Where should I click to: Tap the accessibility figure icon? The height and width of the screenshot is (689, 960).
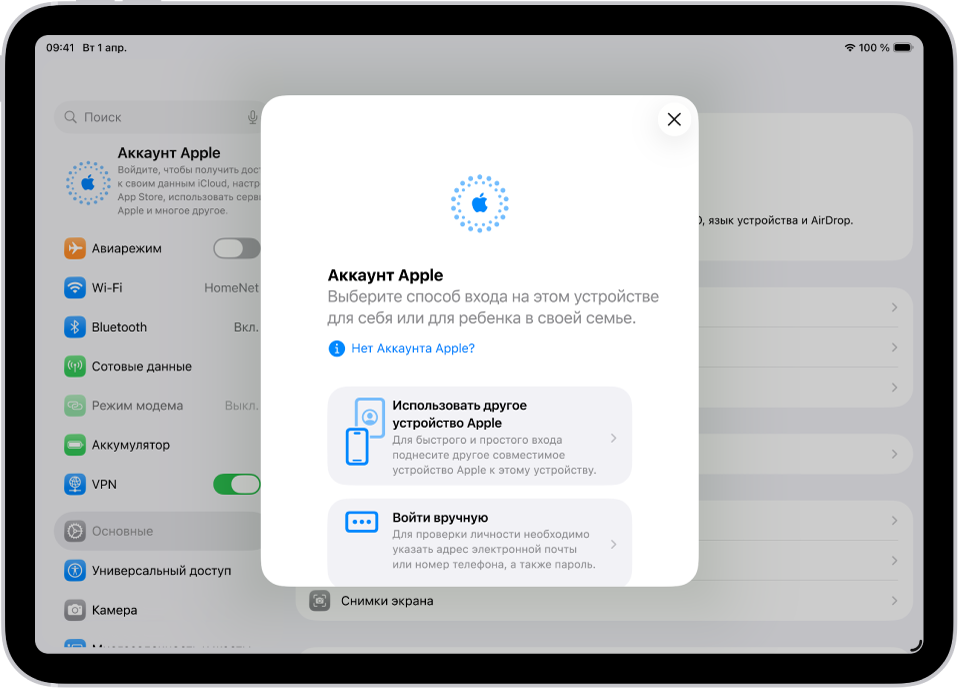75,570
